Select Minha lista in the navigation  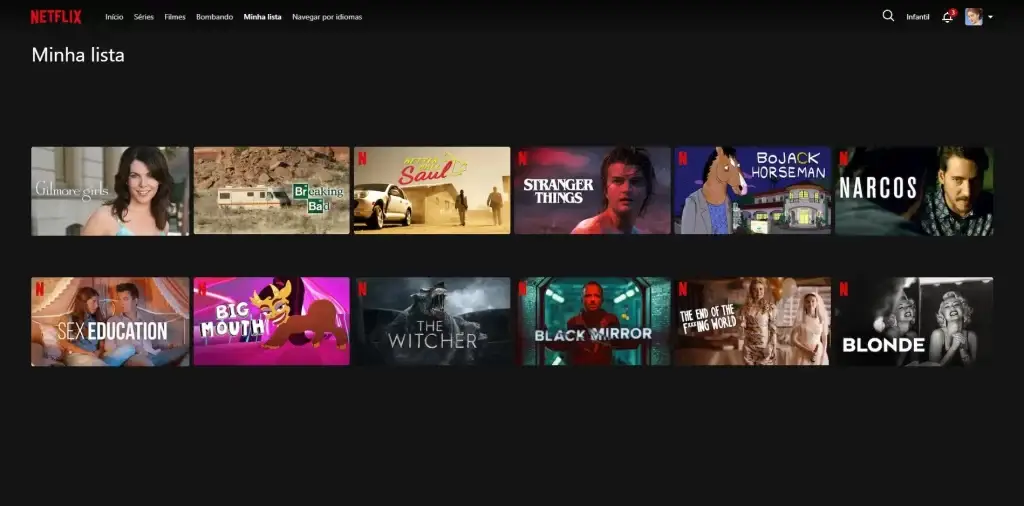(x=263, y=17)
